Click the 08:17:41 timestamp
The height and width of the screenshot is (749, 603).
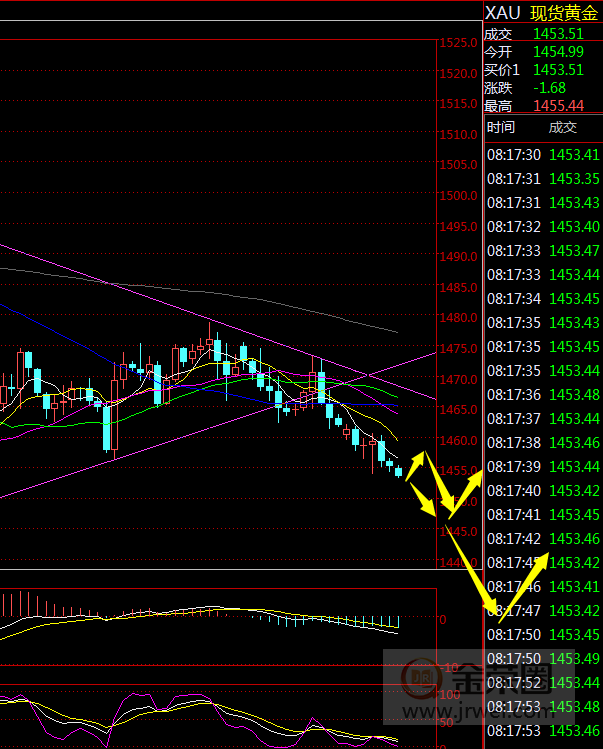click(513, 515)
